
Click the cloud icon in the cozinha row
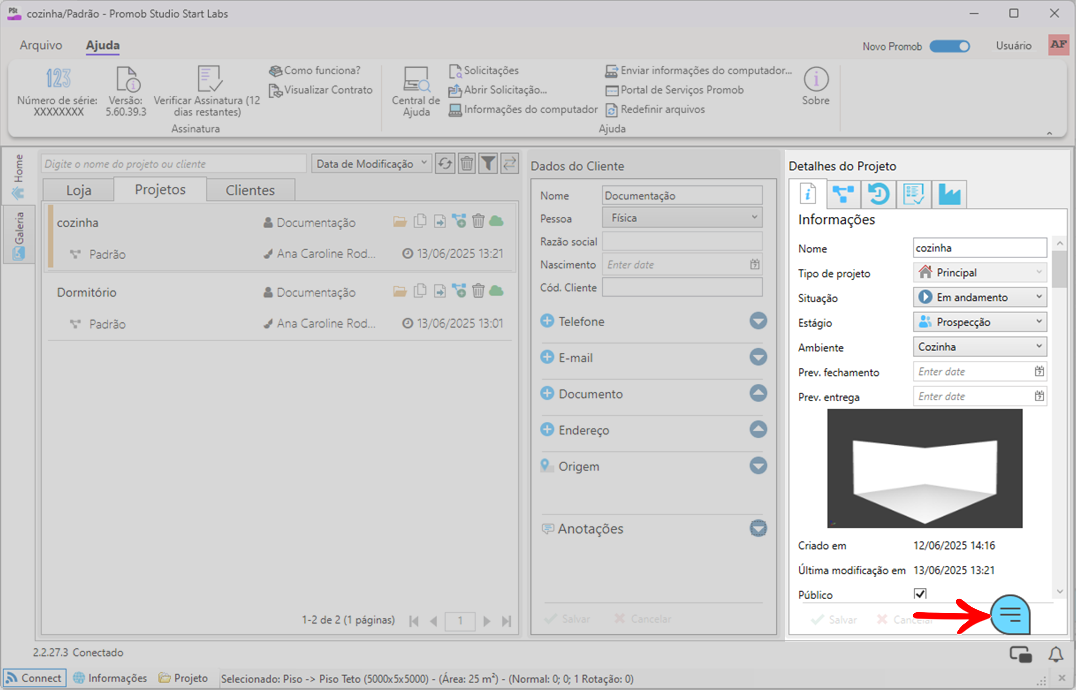coord(496,222)
